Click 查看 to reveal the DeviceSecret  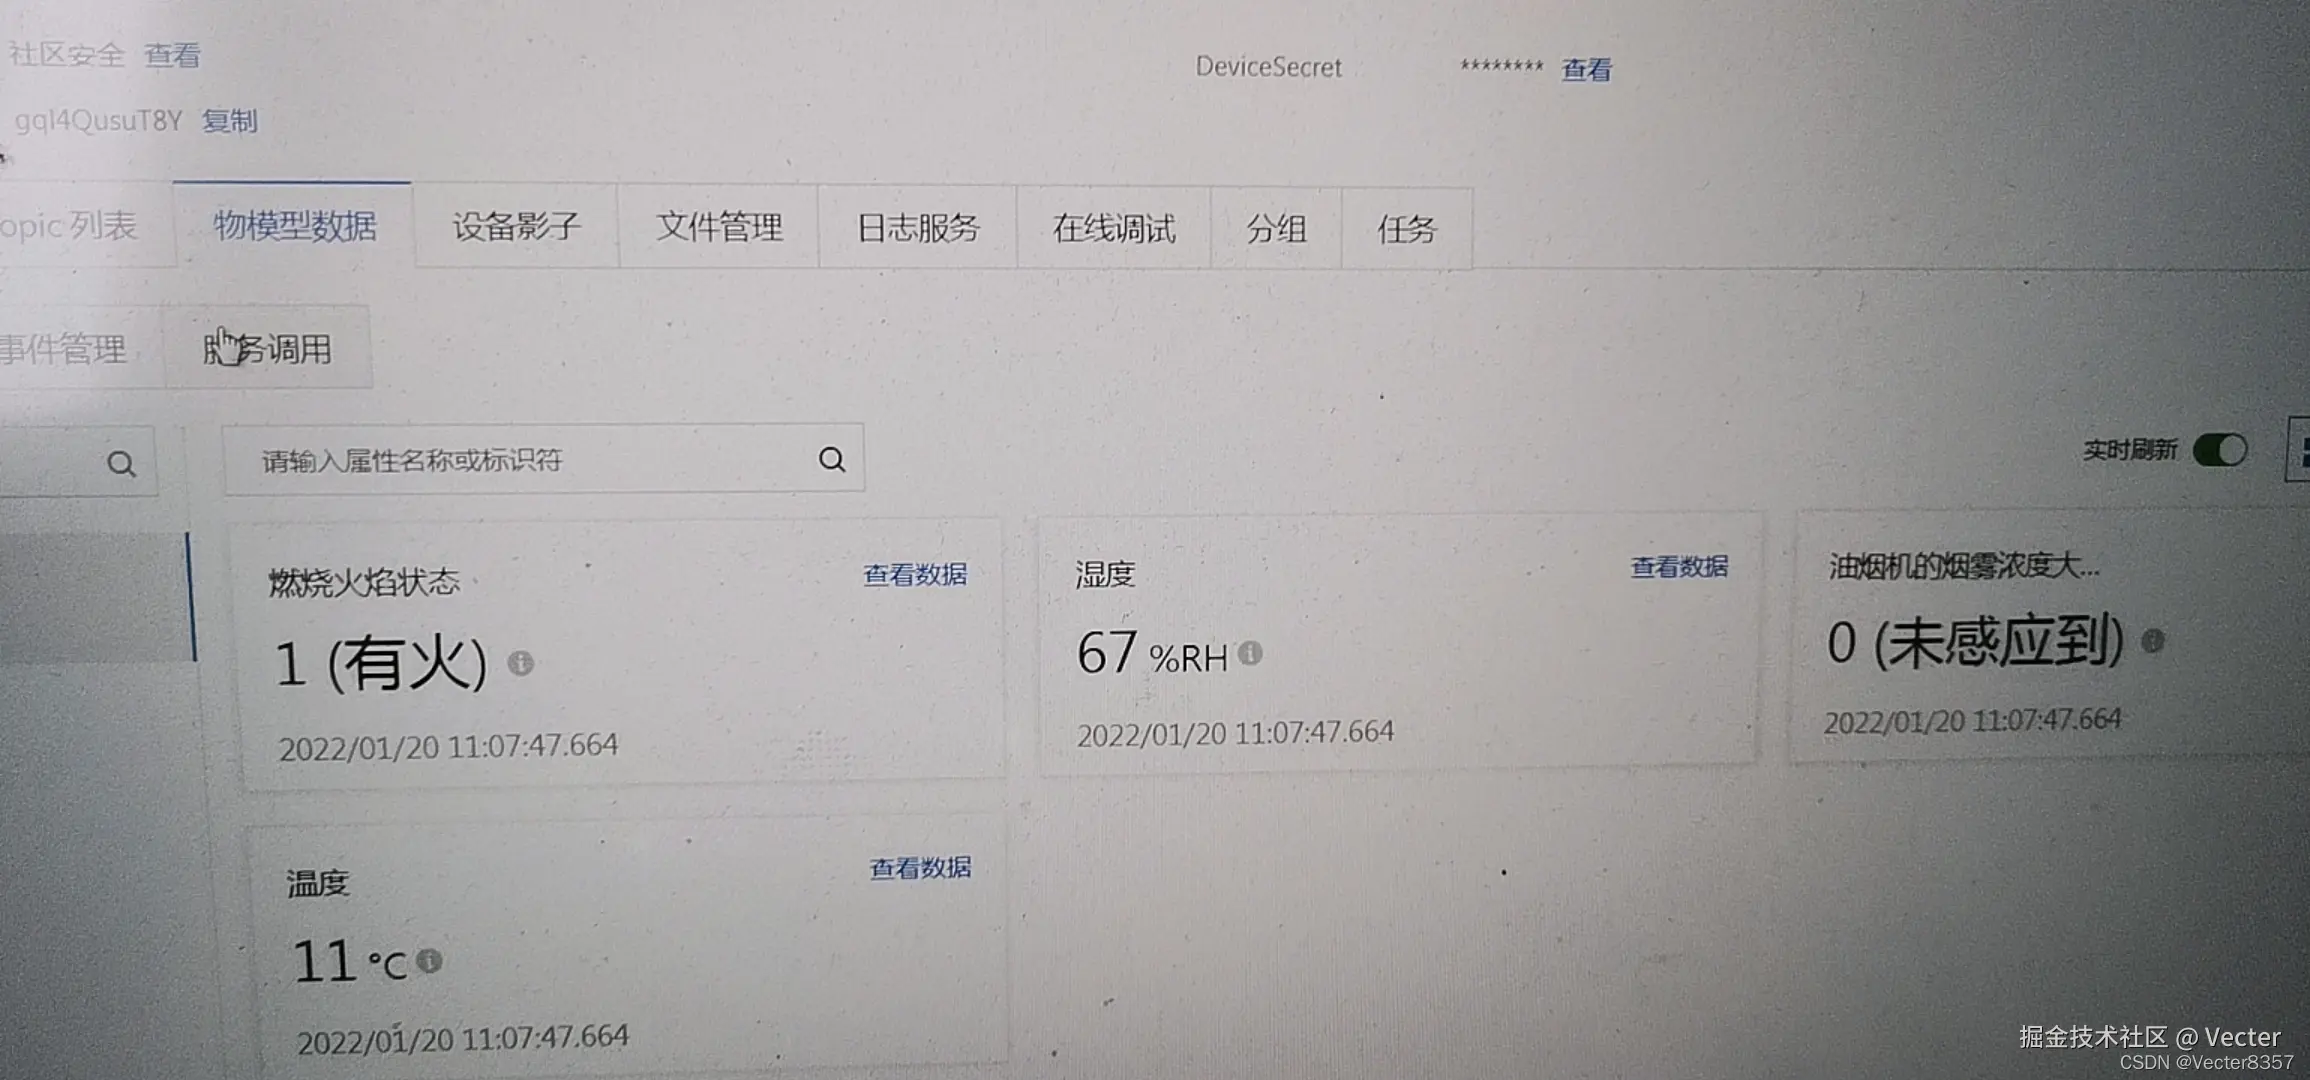click(x=1585, y=70)
